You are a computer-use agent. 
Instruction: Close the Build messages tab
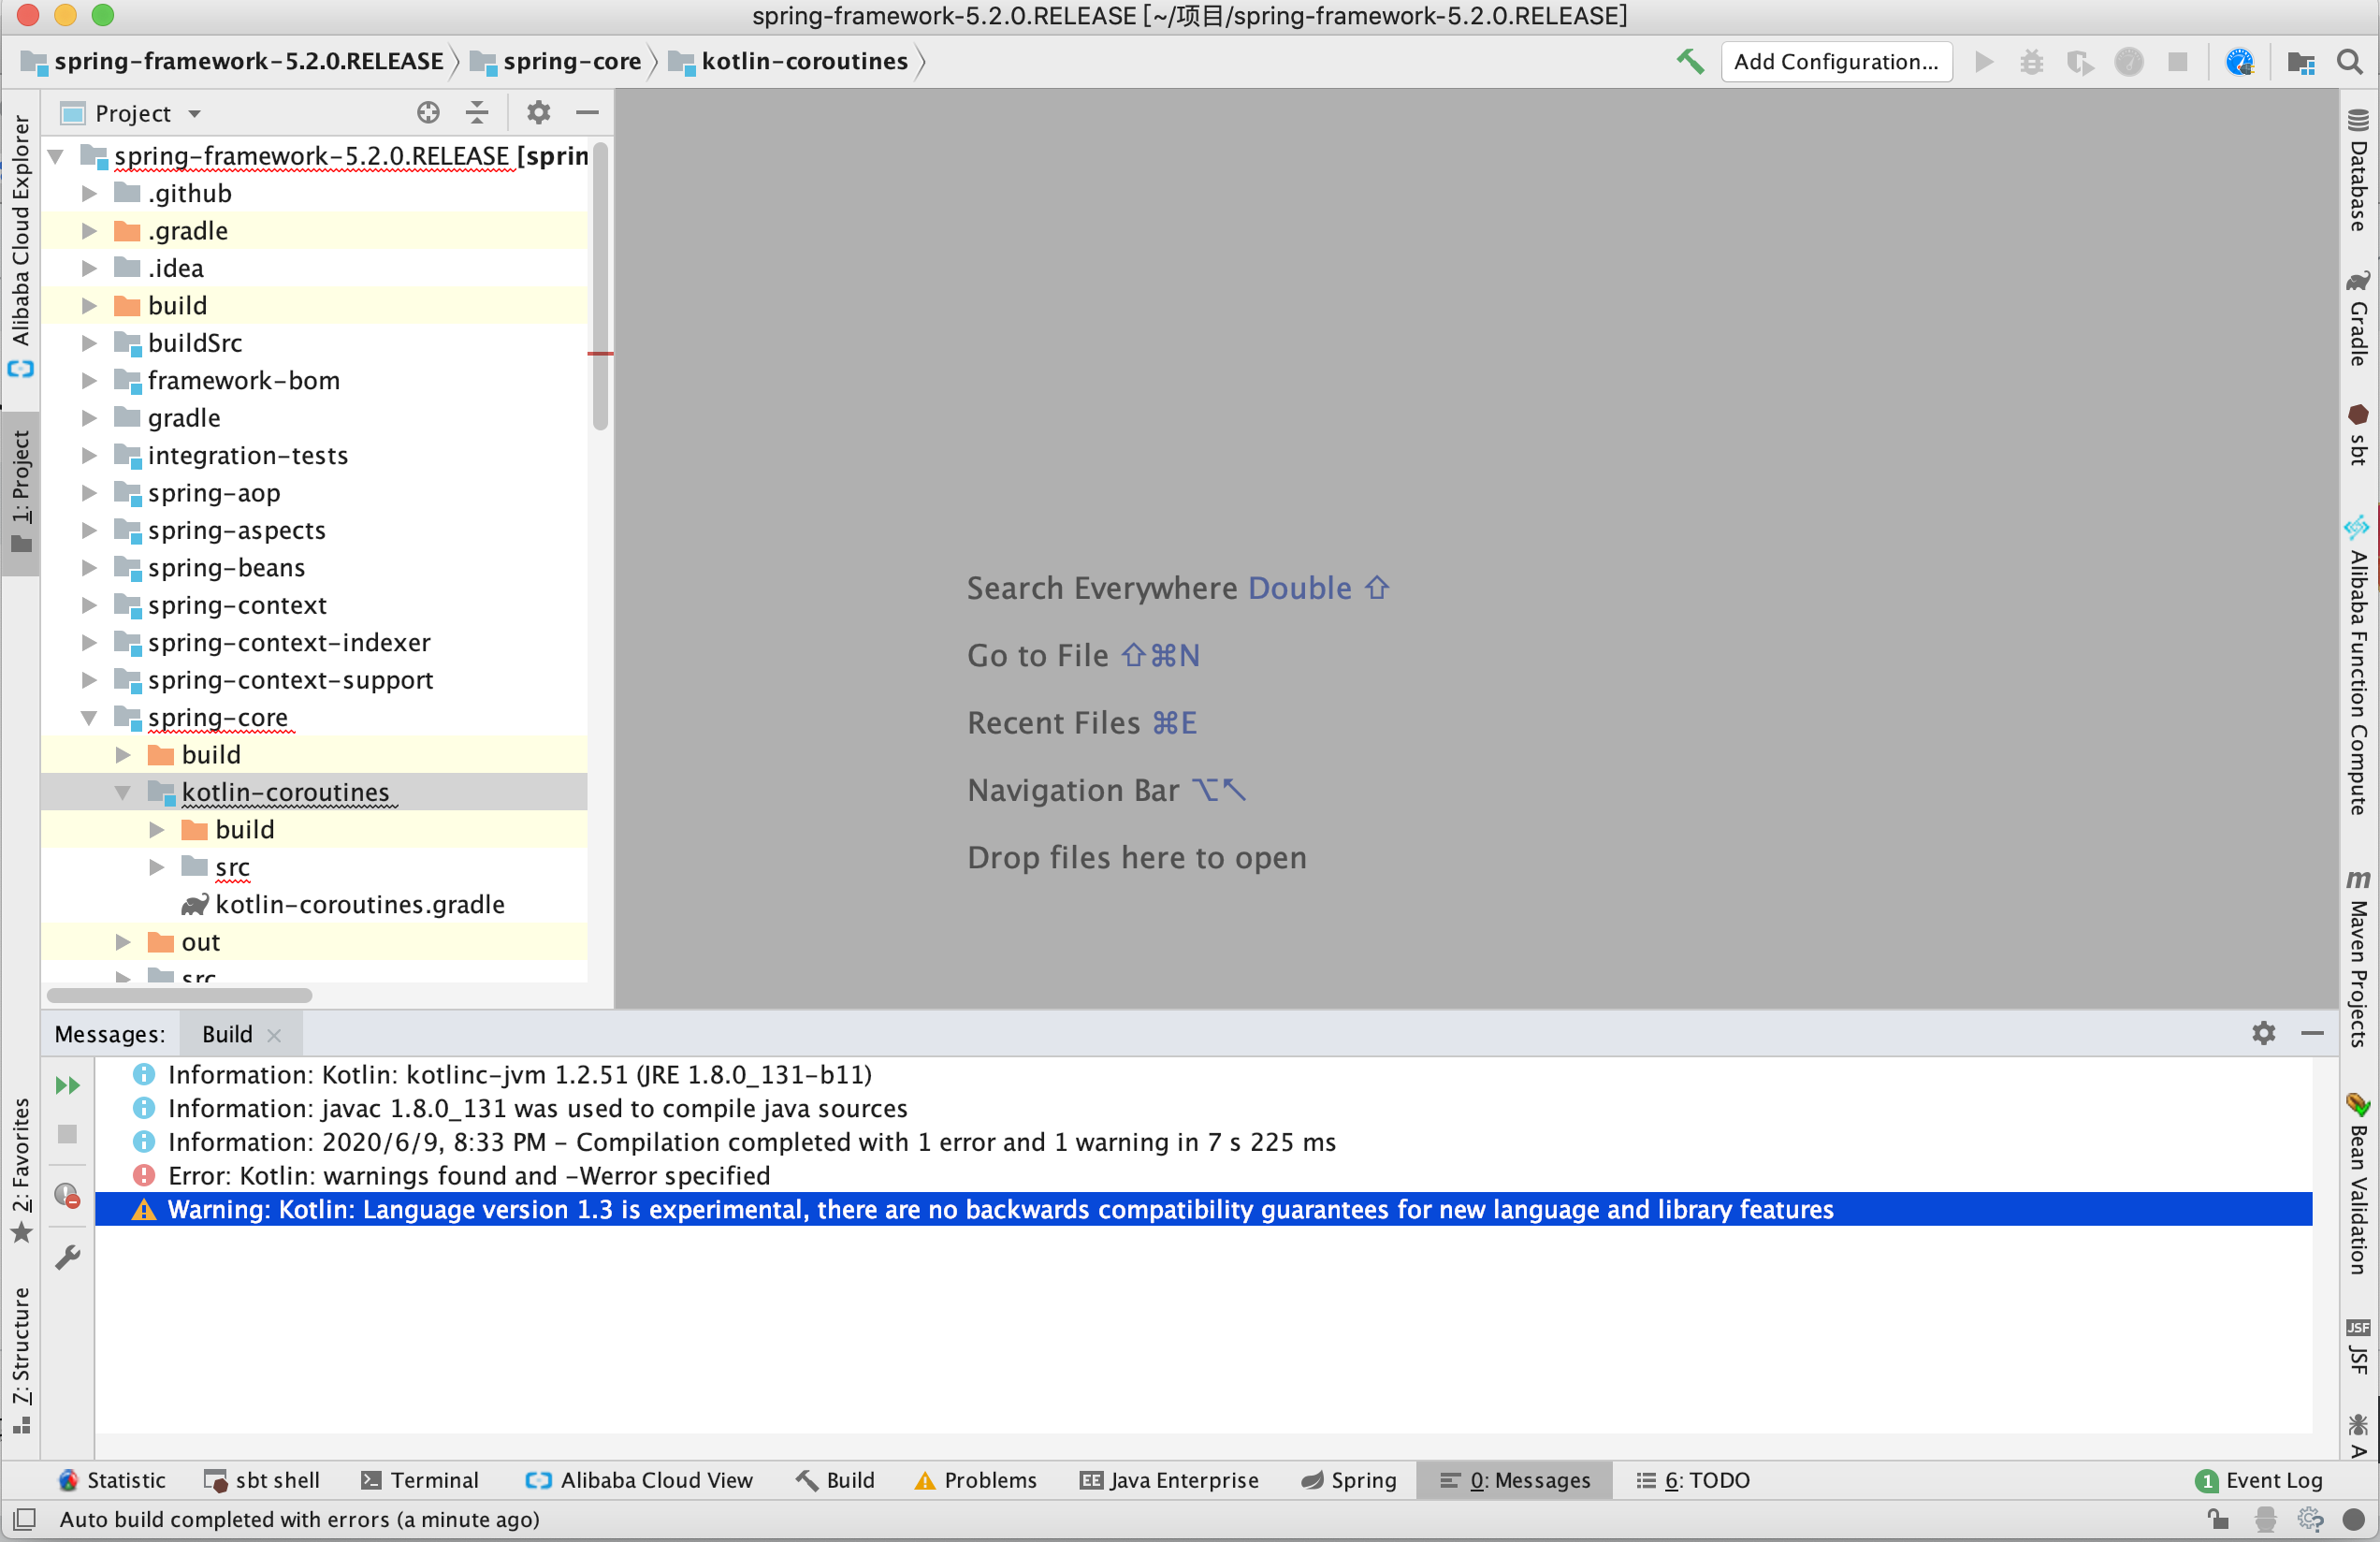click(x=274, y=1035)
